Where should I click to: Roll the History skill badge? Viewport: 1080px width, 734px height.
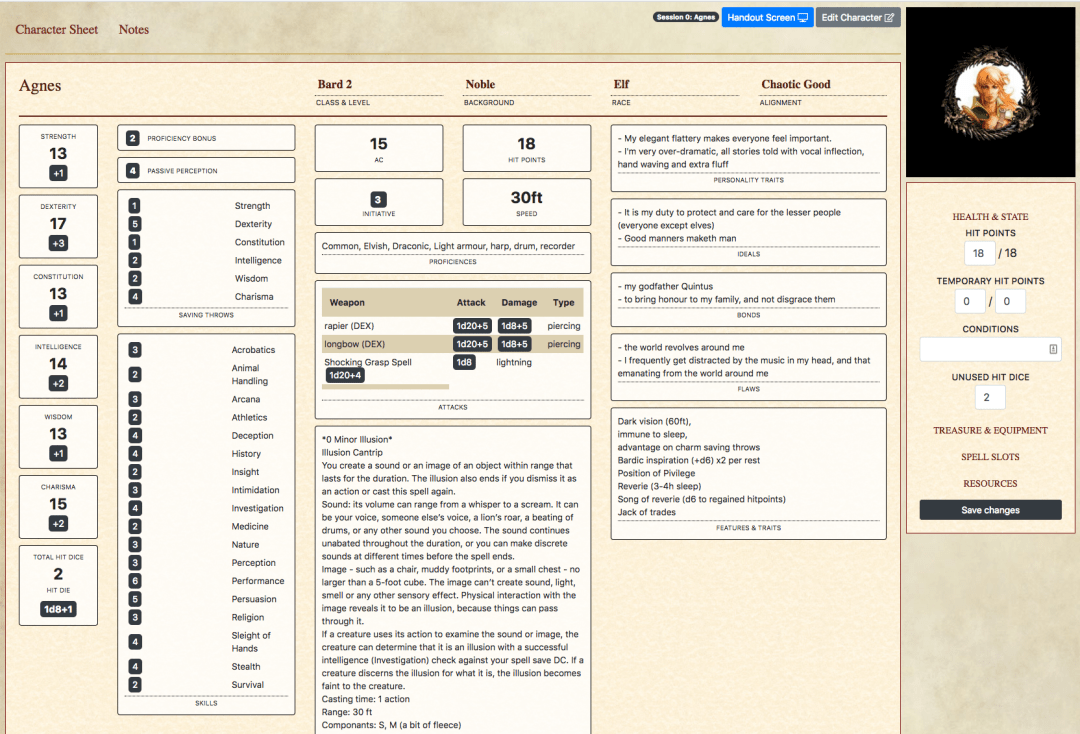pos(135,454)
